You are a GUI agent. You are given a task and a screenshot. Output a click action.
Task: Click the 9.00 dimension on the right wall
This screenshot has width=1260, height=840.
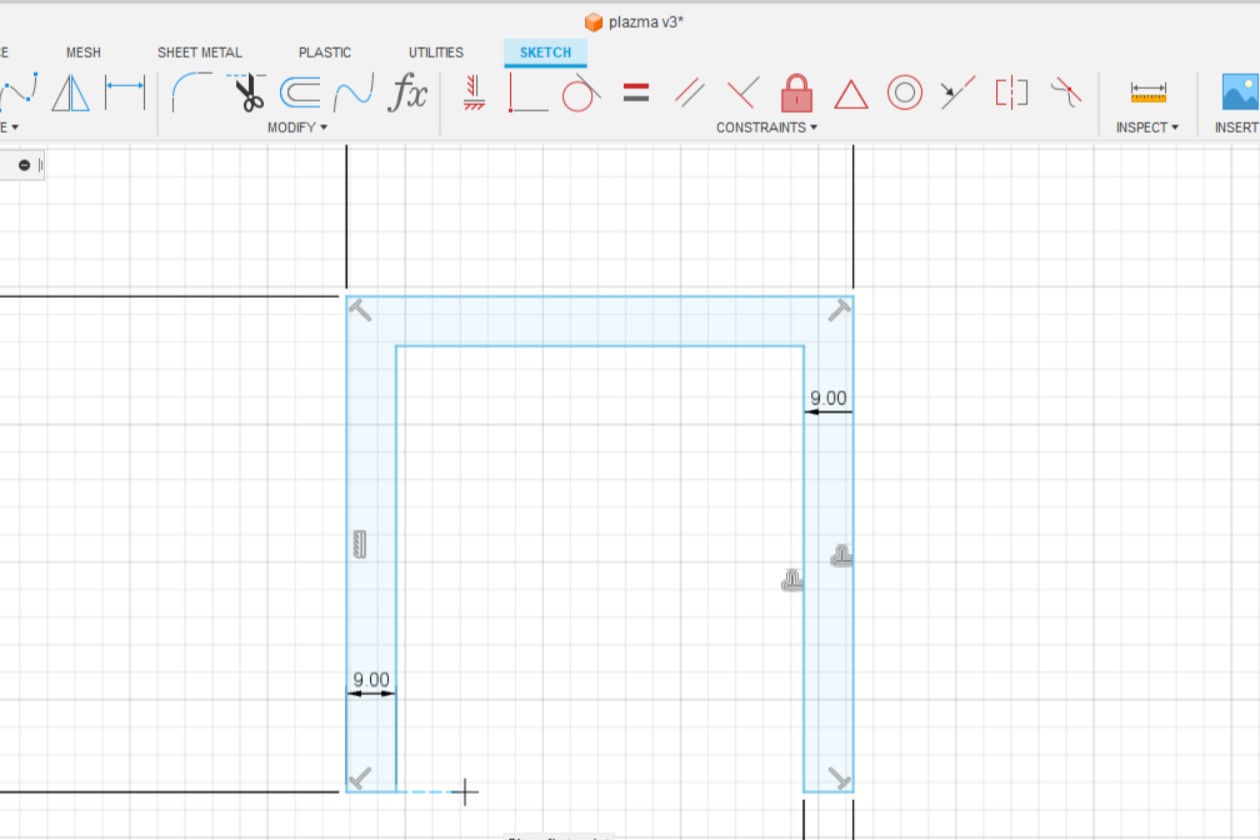(x=826, y=398)
